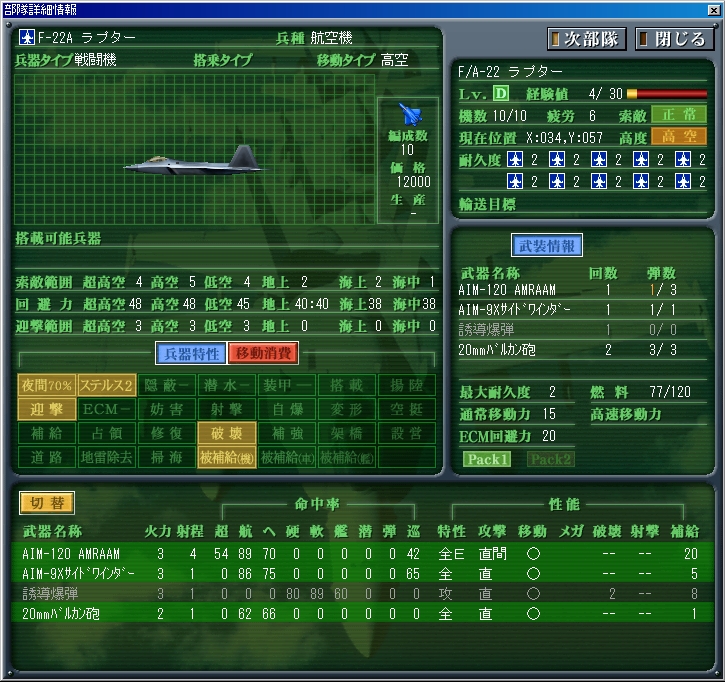This screenshot has width=725, height=682.
Task: Click the blue jet icon above 編成数
Action: coord(410,115)
